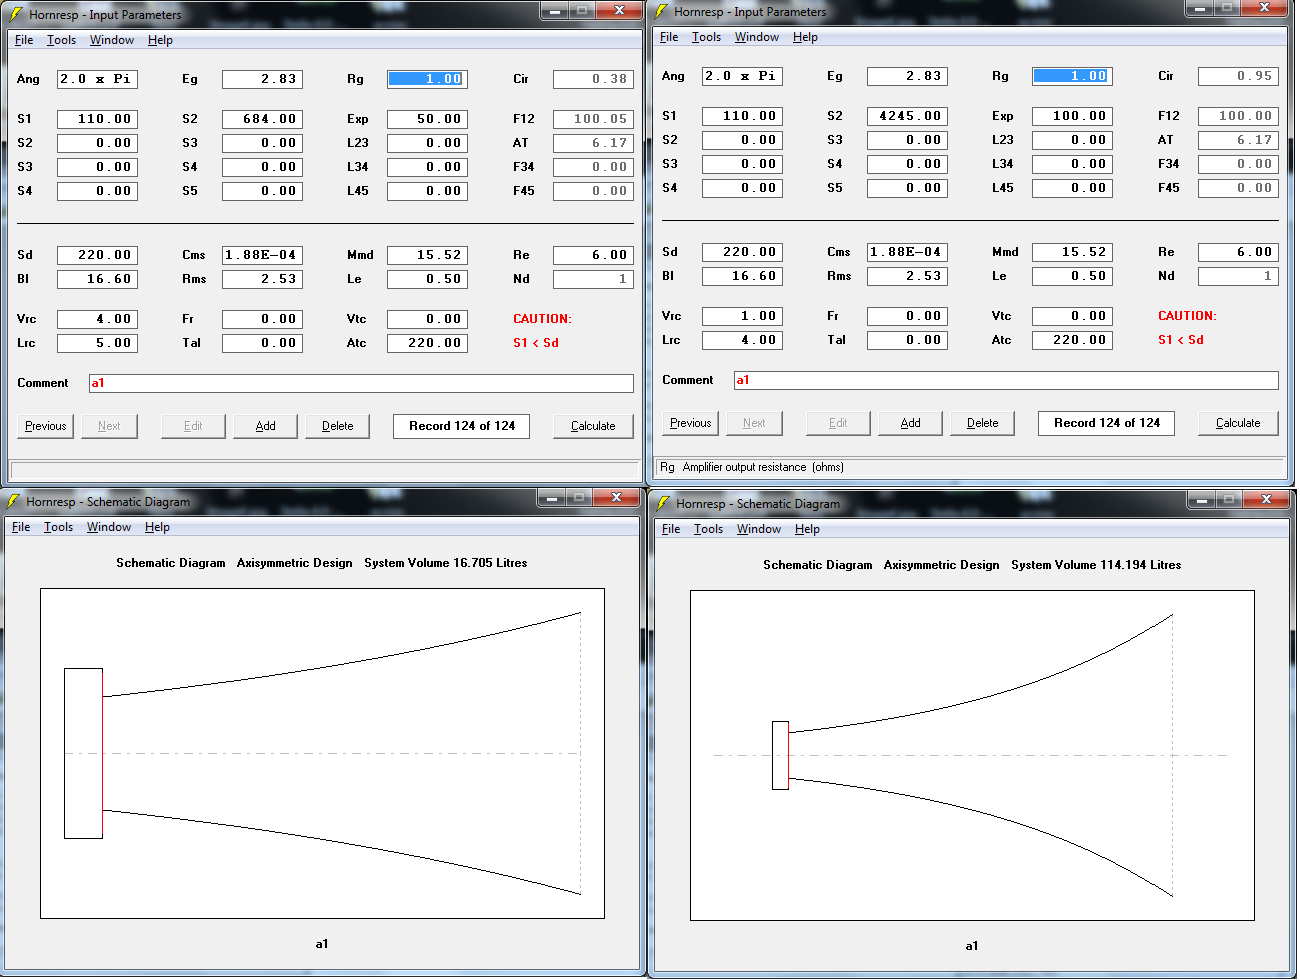Click Cir value 0.95 in right window
The image size is (1300, 980).
coord(1238,76)
